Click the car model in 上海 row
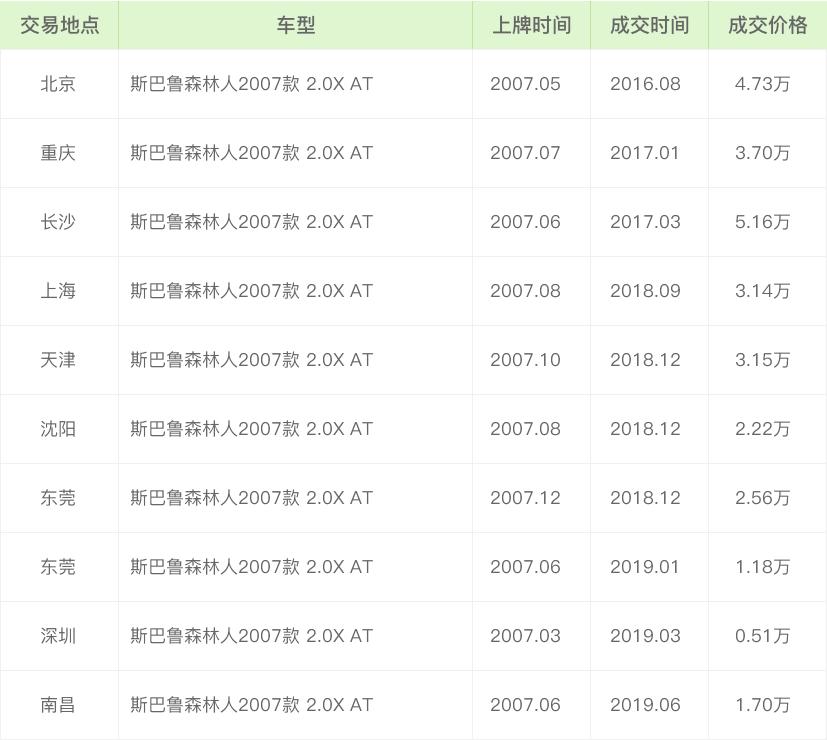 click(x=252, y=291)
